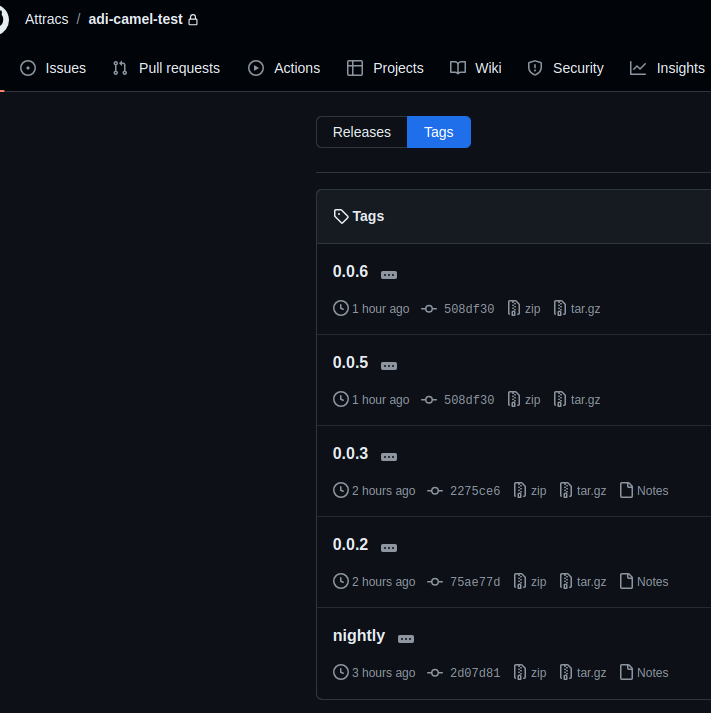Open commit 2d07d81

coord(464,673)
